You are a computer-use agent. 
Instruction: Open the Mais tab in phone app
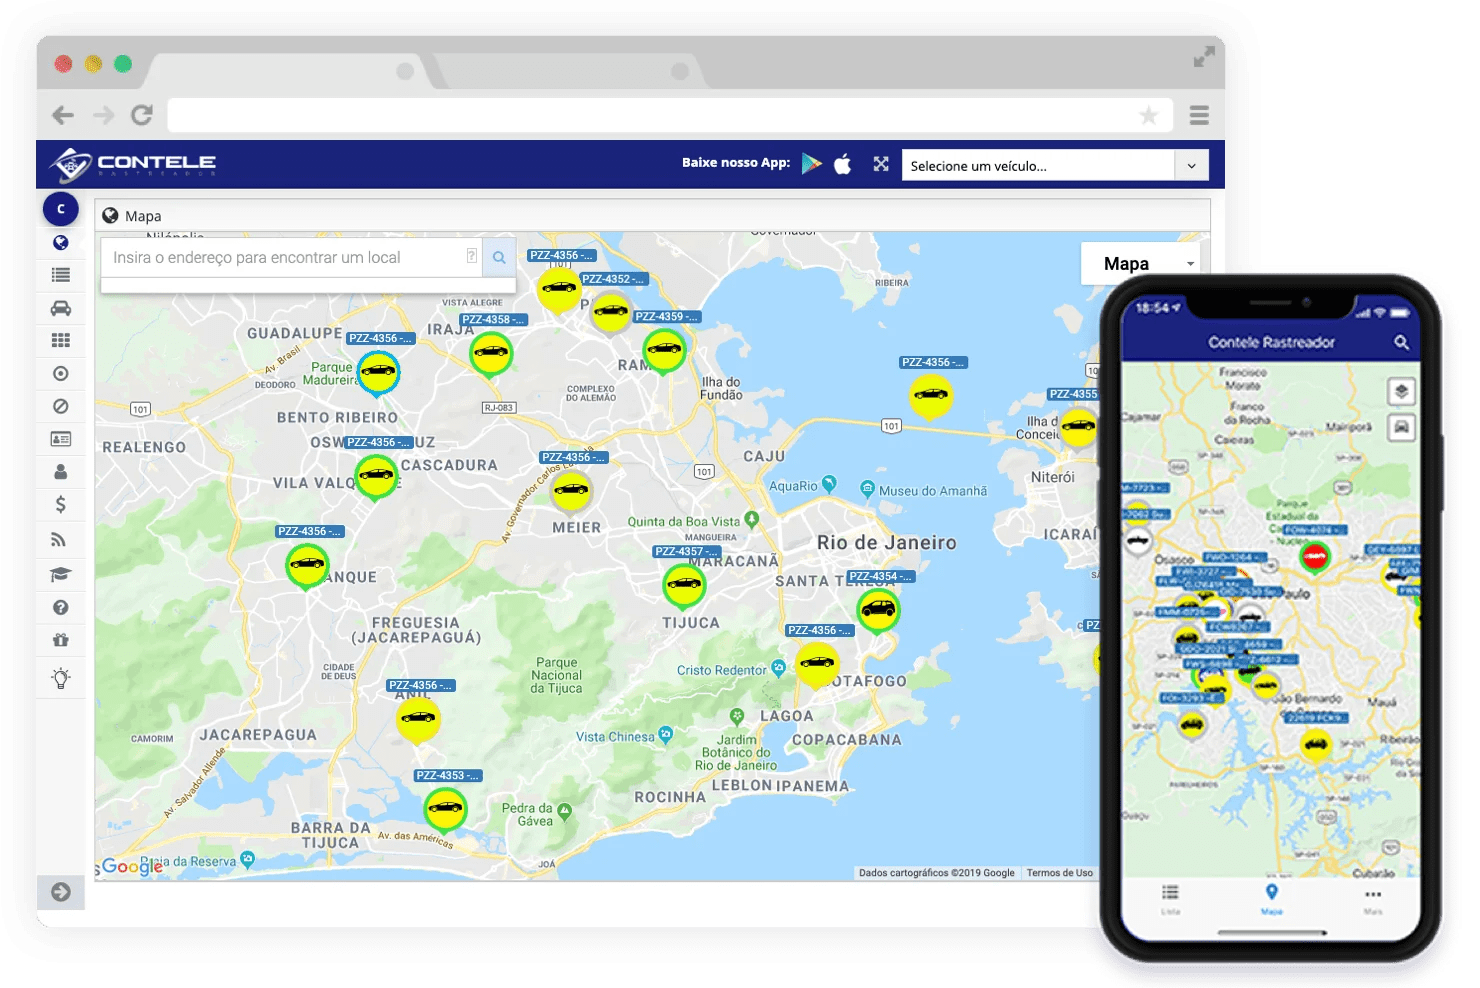click(1373, 899)
